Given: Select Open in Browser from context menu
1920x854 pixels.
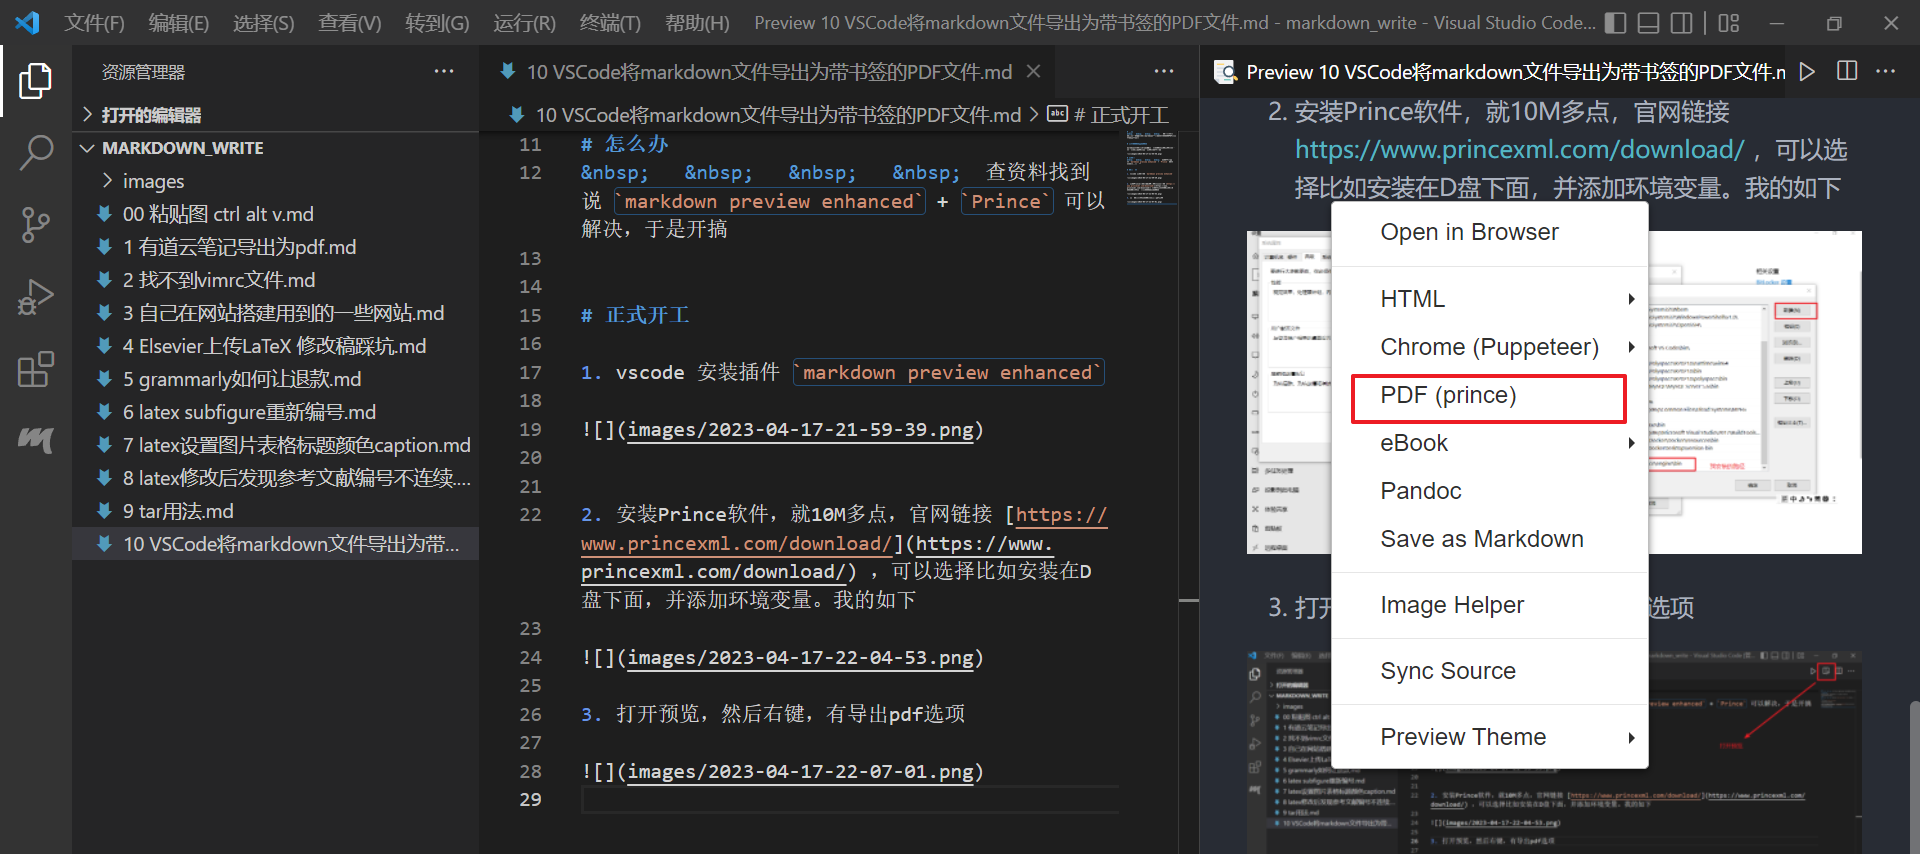Looking at the screenshot, I should click(1490, 232).
